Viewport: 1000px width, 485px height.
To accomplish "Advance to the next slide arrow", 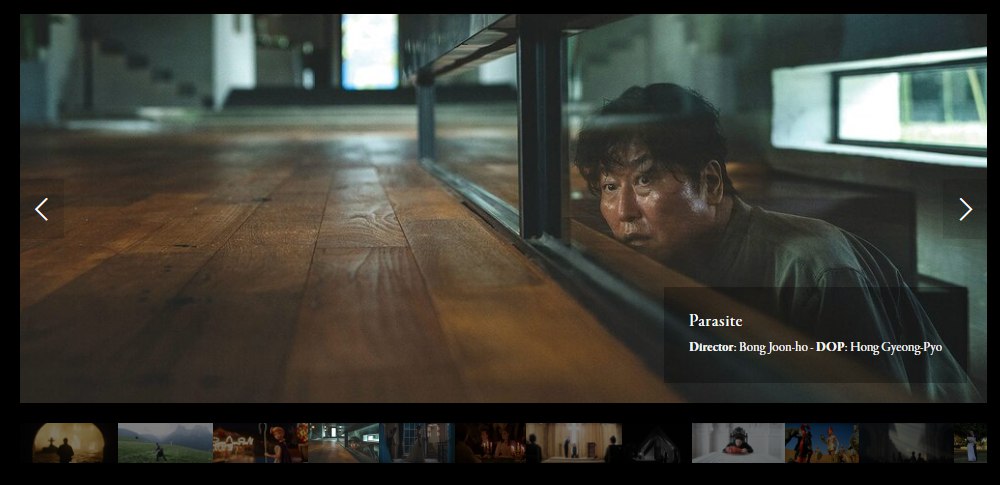I will coord(965,209).
